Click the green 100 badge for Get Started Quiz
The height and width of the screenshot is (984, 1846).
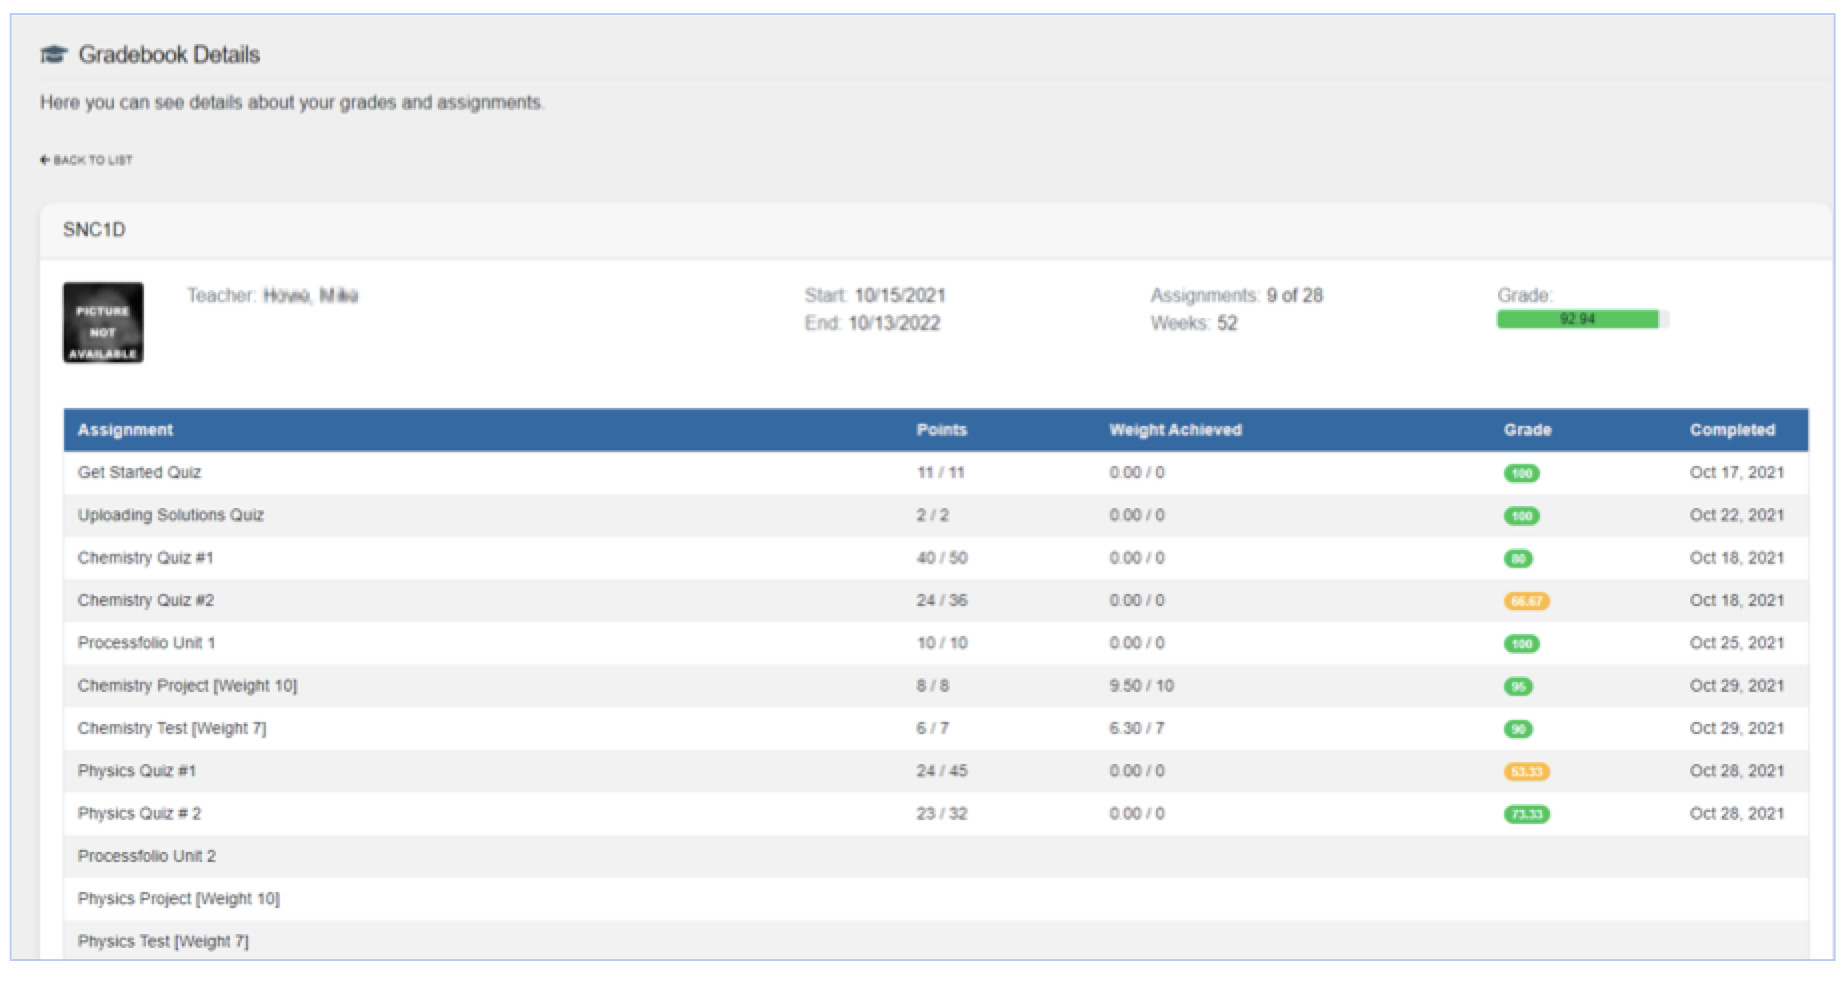point(1521,474)
